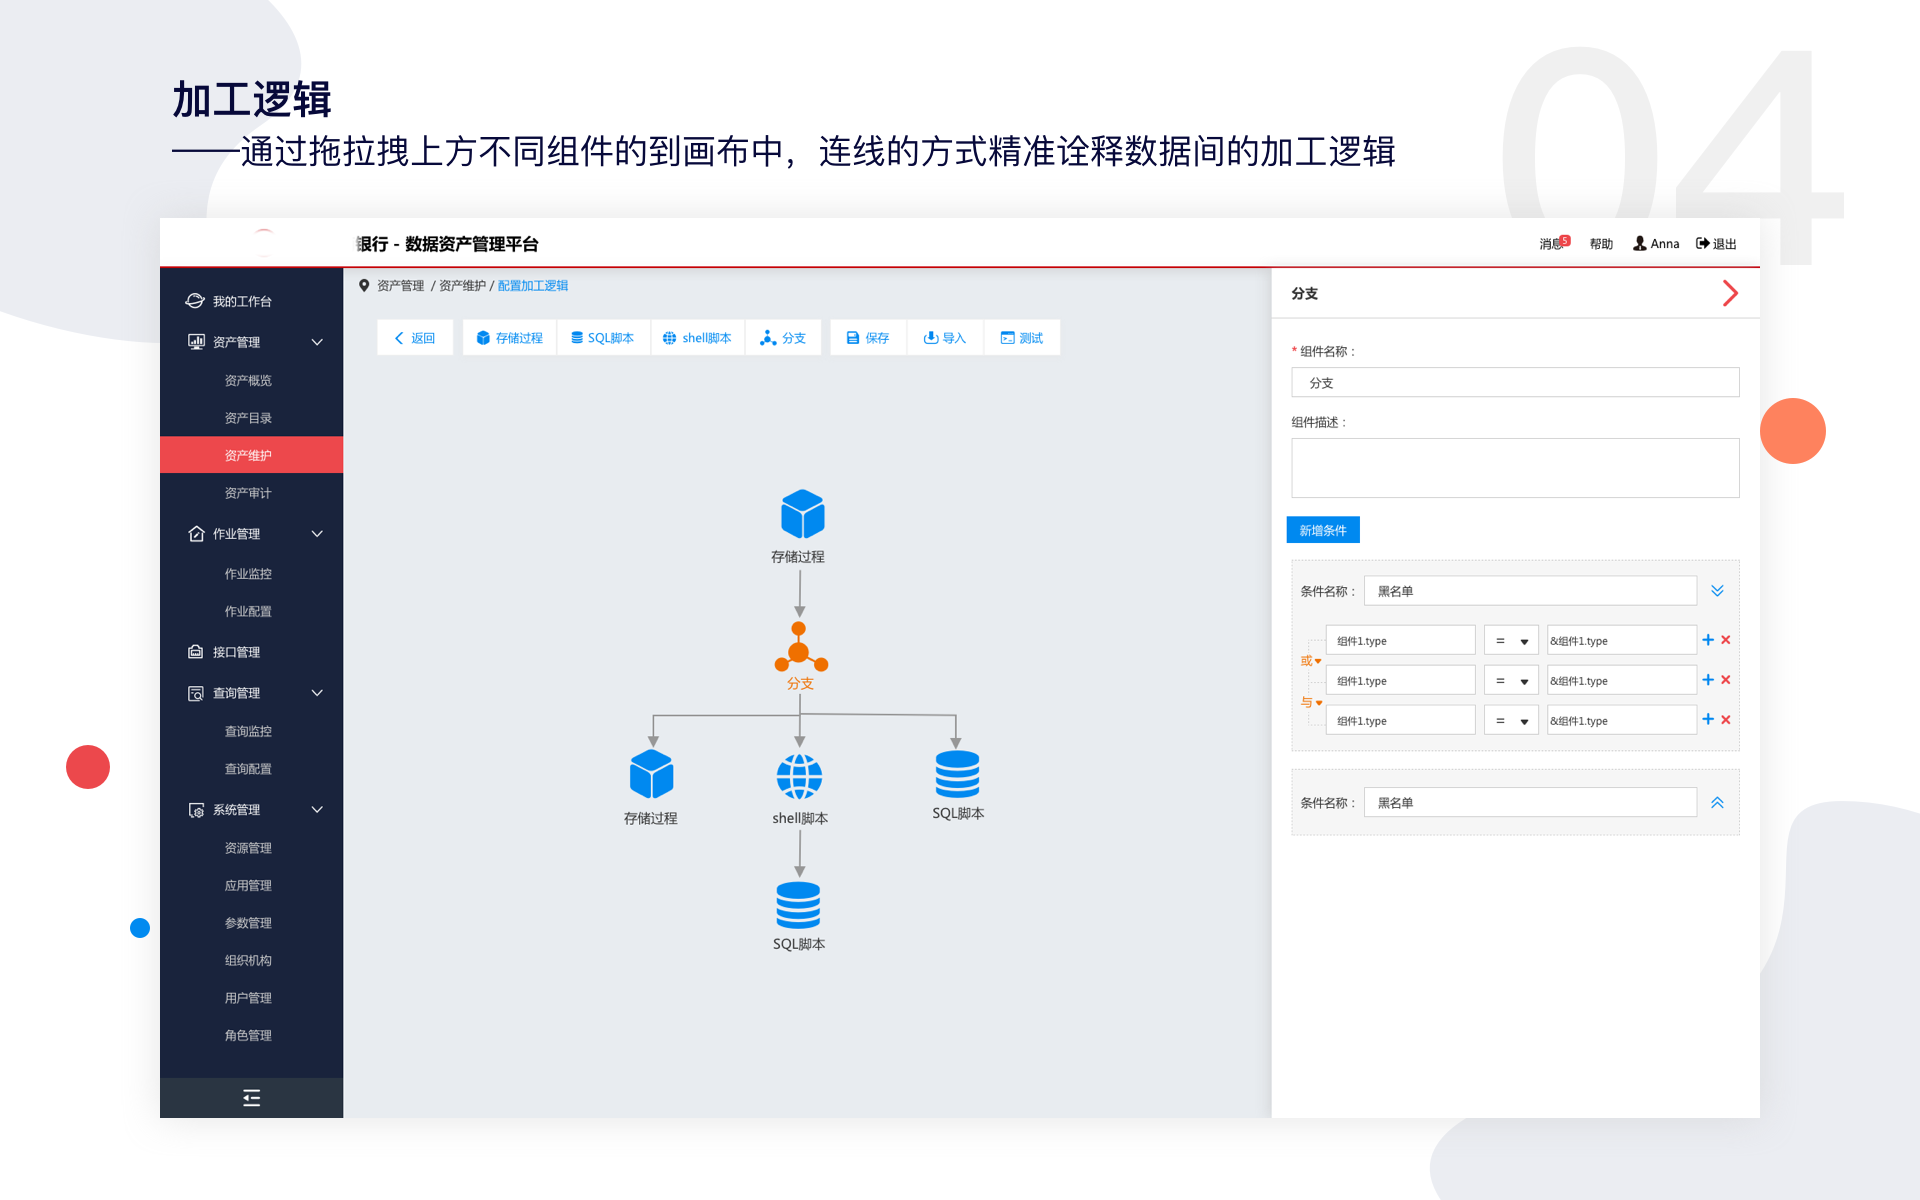The width and height of the screenshot is (1920, 1200).
Task: Click the 保存 save toolbar button
Action: [867, 338]
